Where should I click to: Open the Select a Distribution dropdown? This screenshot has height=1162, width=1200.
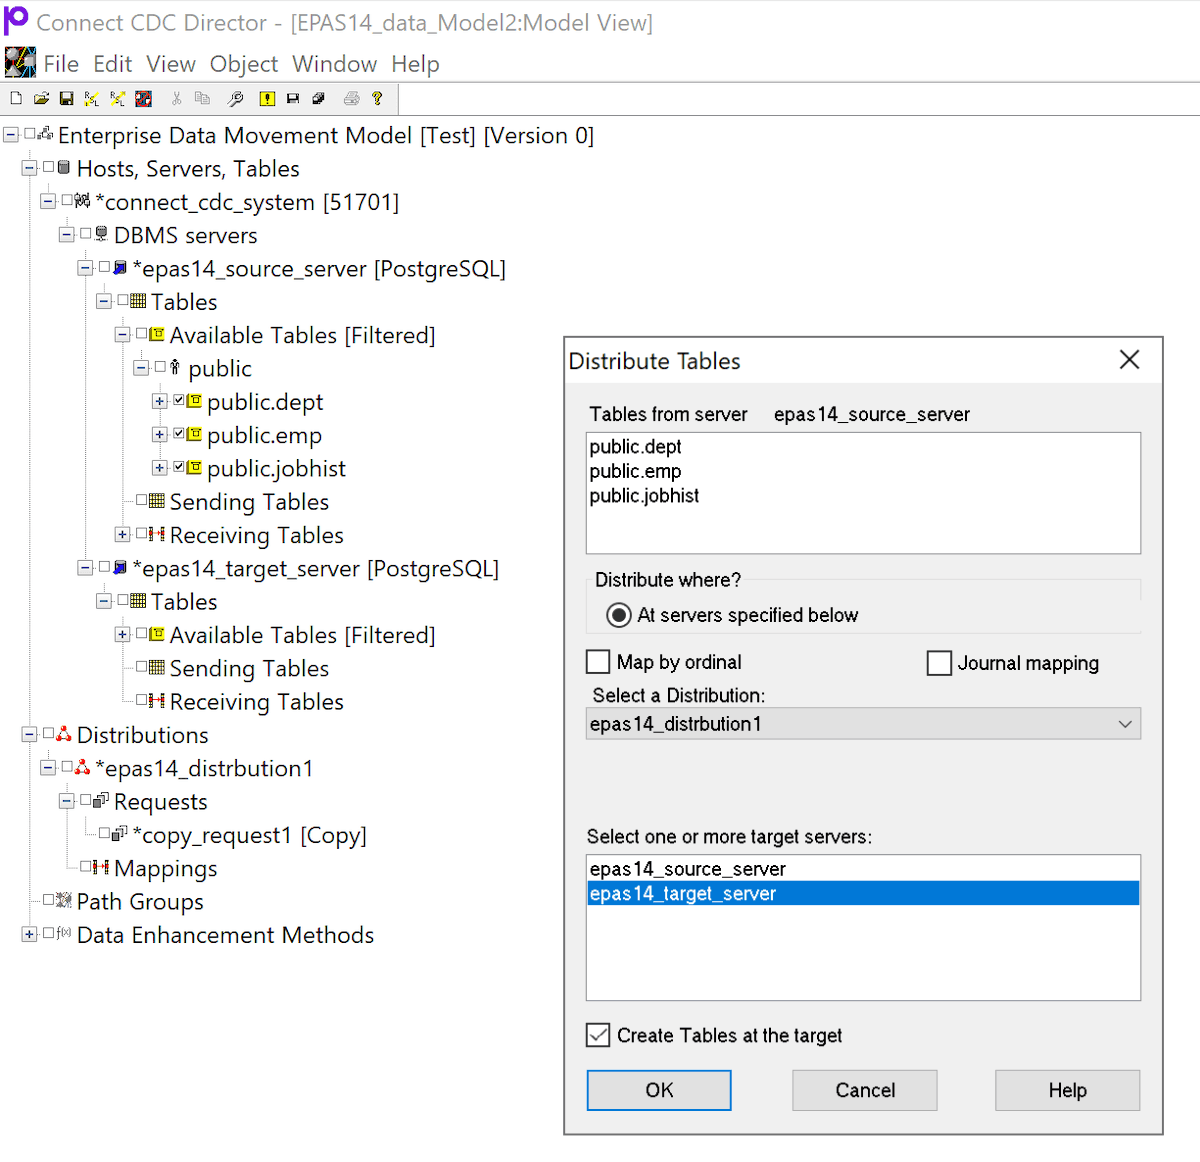1123,723
